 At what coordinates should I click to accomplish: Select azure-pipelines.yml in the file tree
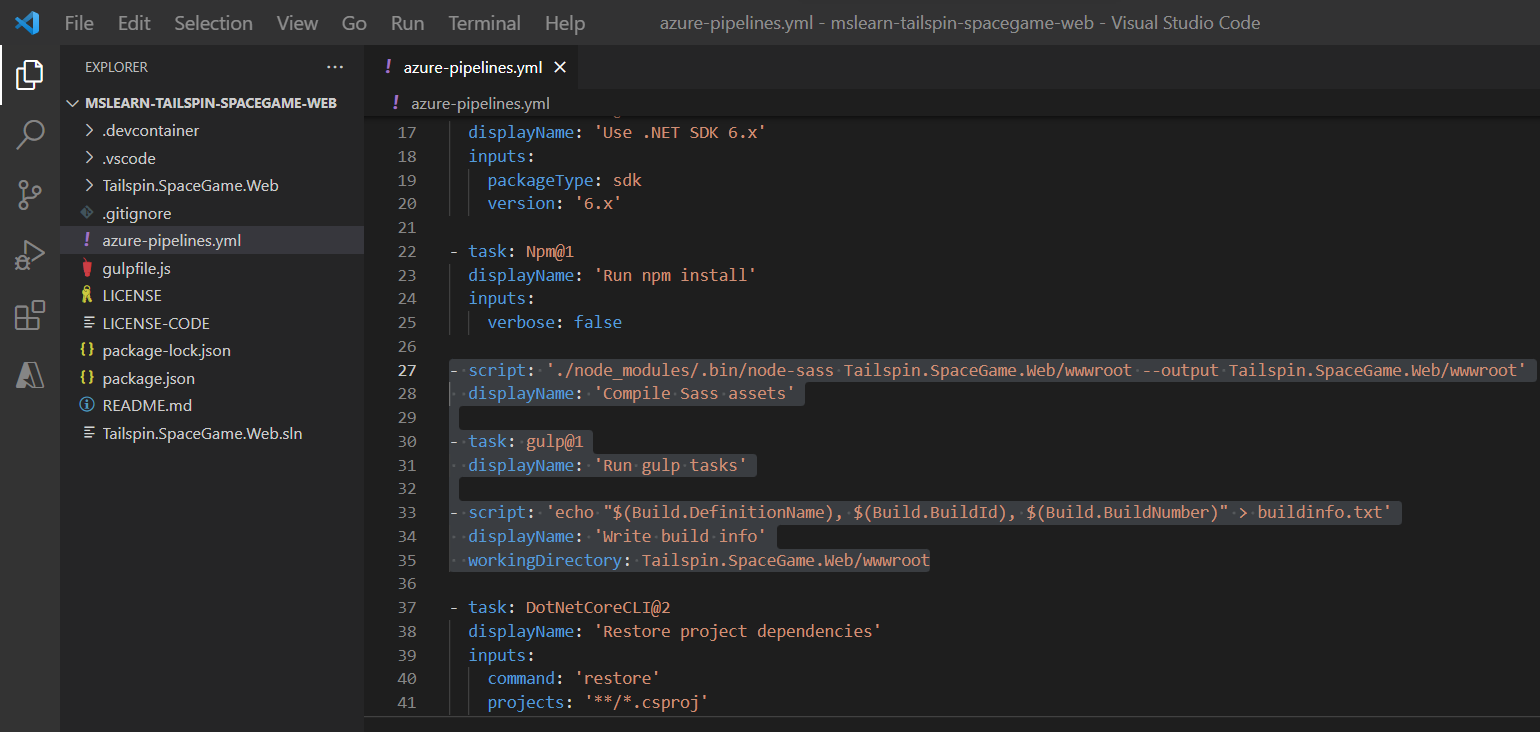click(x=212, y=241)
